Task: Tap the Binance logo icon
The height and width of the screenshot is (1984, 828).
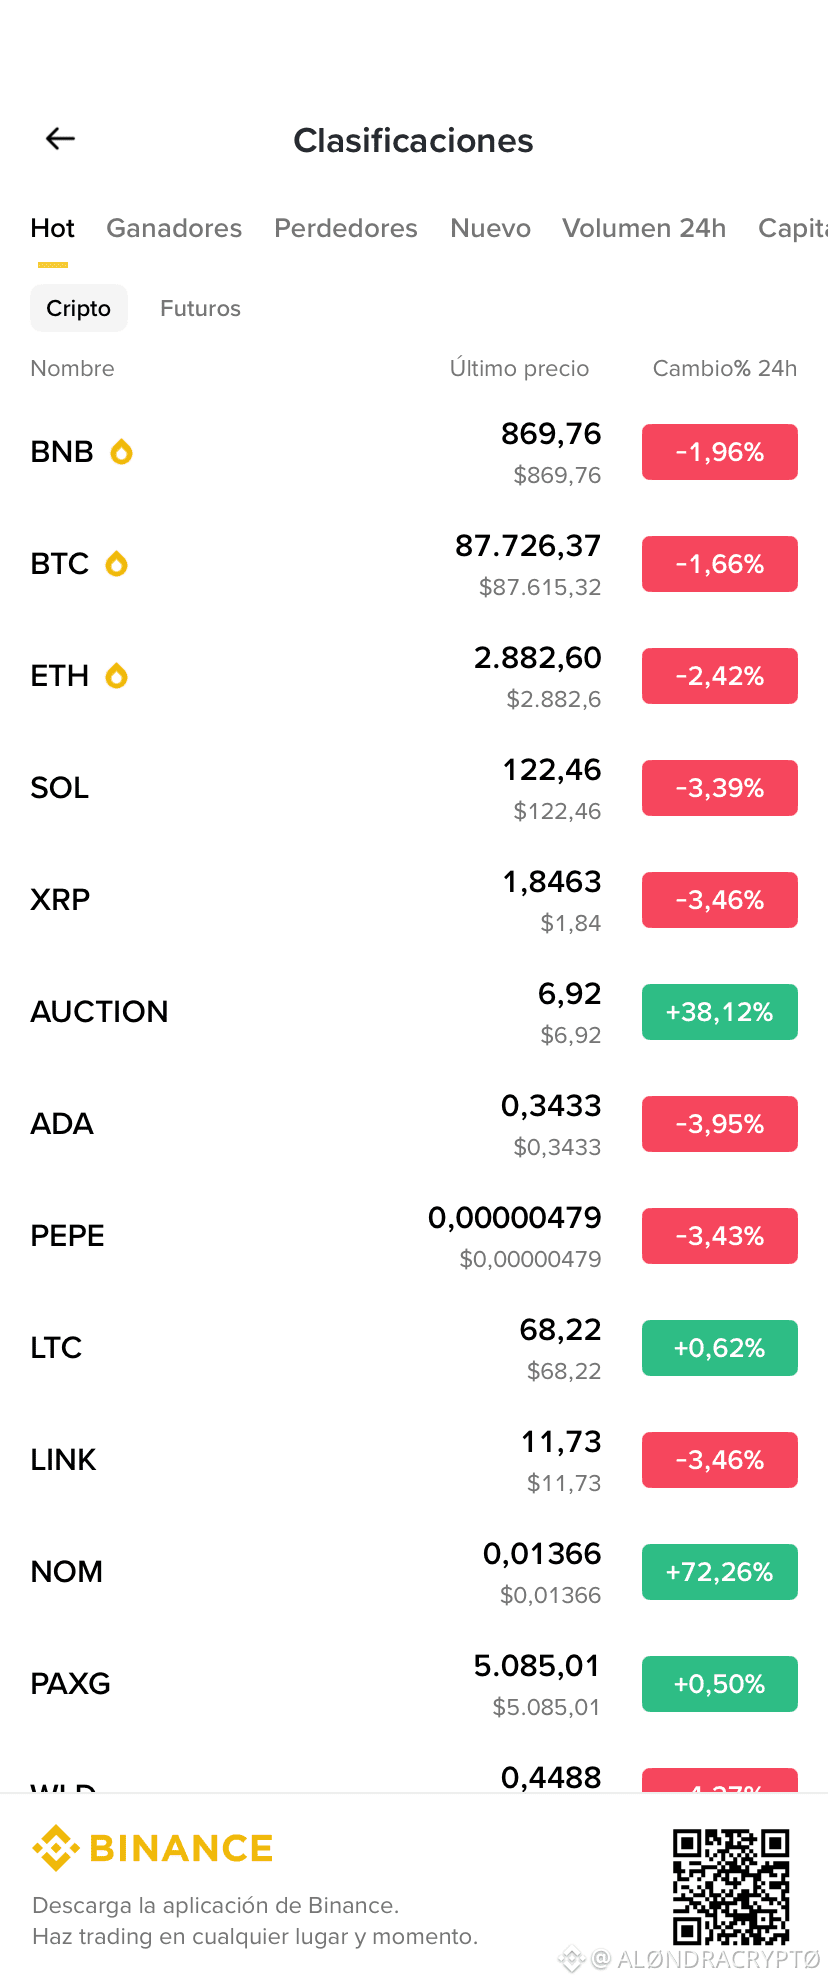Action: pyautogui.click(x=56, y=1848)
